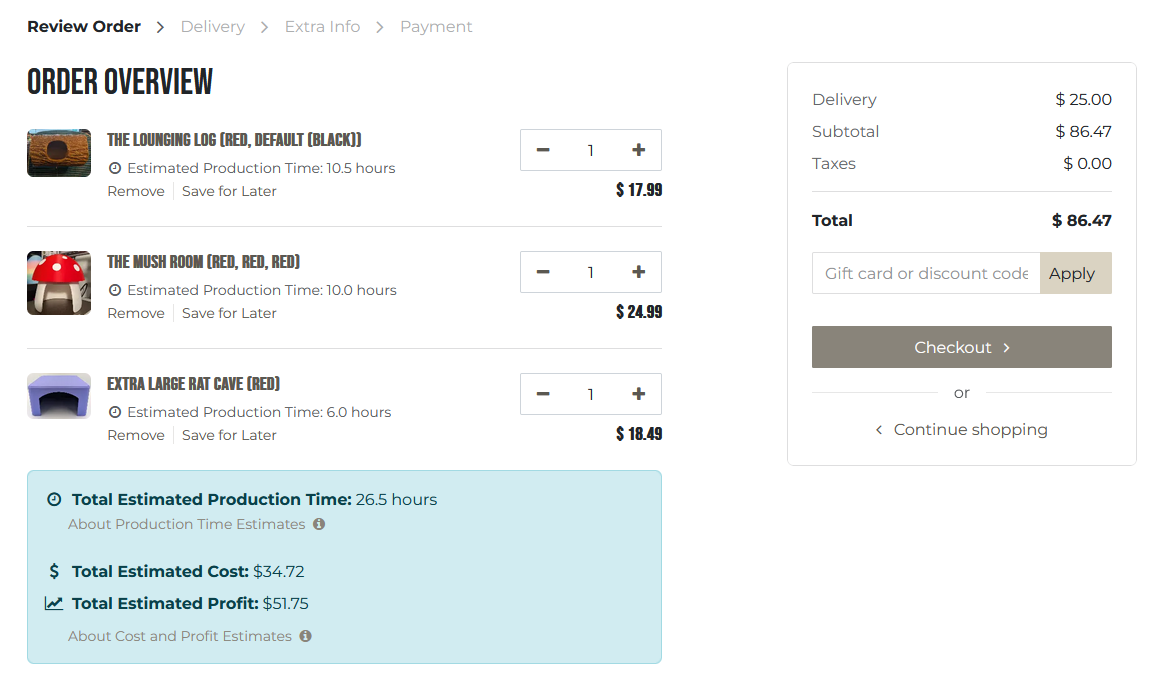
Task: Go to the Payment step
Action: point(436,27)
